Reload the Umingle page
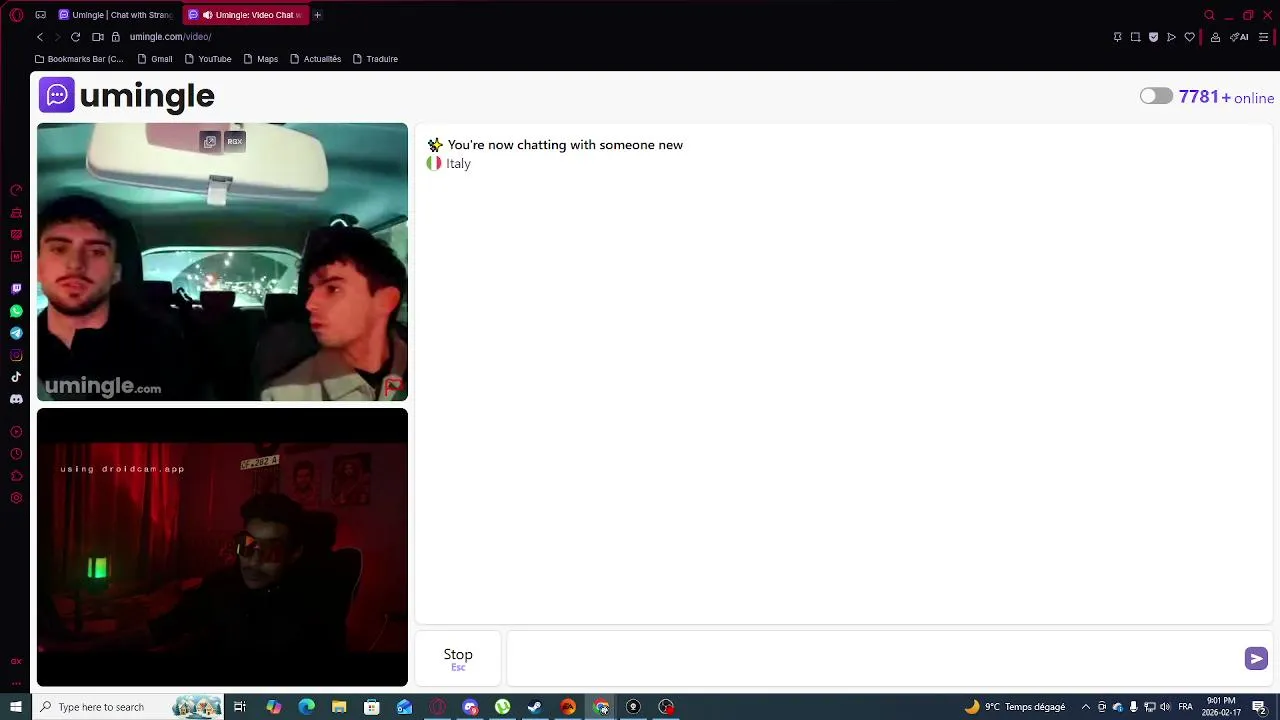1280x720 pixels. [x=75, y=37]
